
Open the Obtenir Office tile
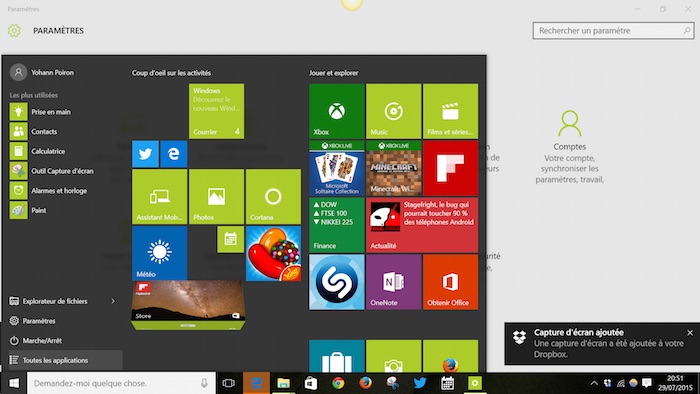click(450, 282)
